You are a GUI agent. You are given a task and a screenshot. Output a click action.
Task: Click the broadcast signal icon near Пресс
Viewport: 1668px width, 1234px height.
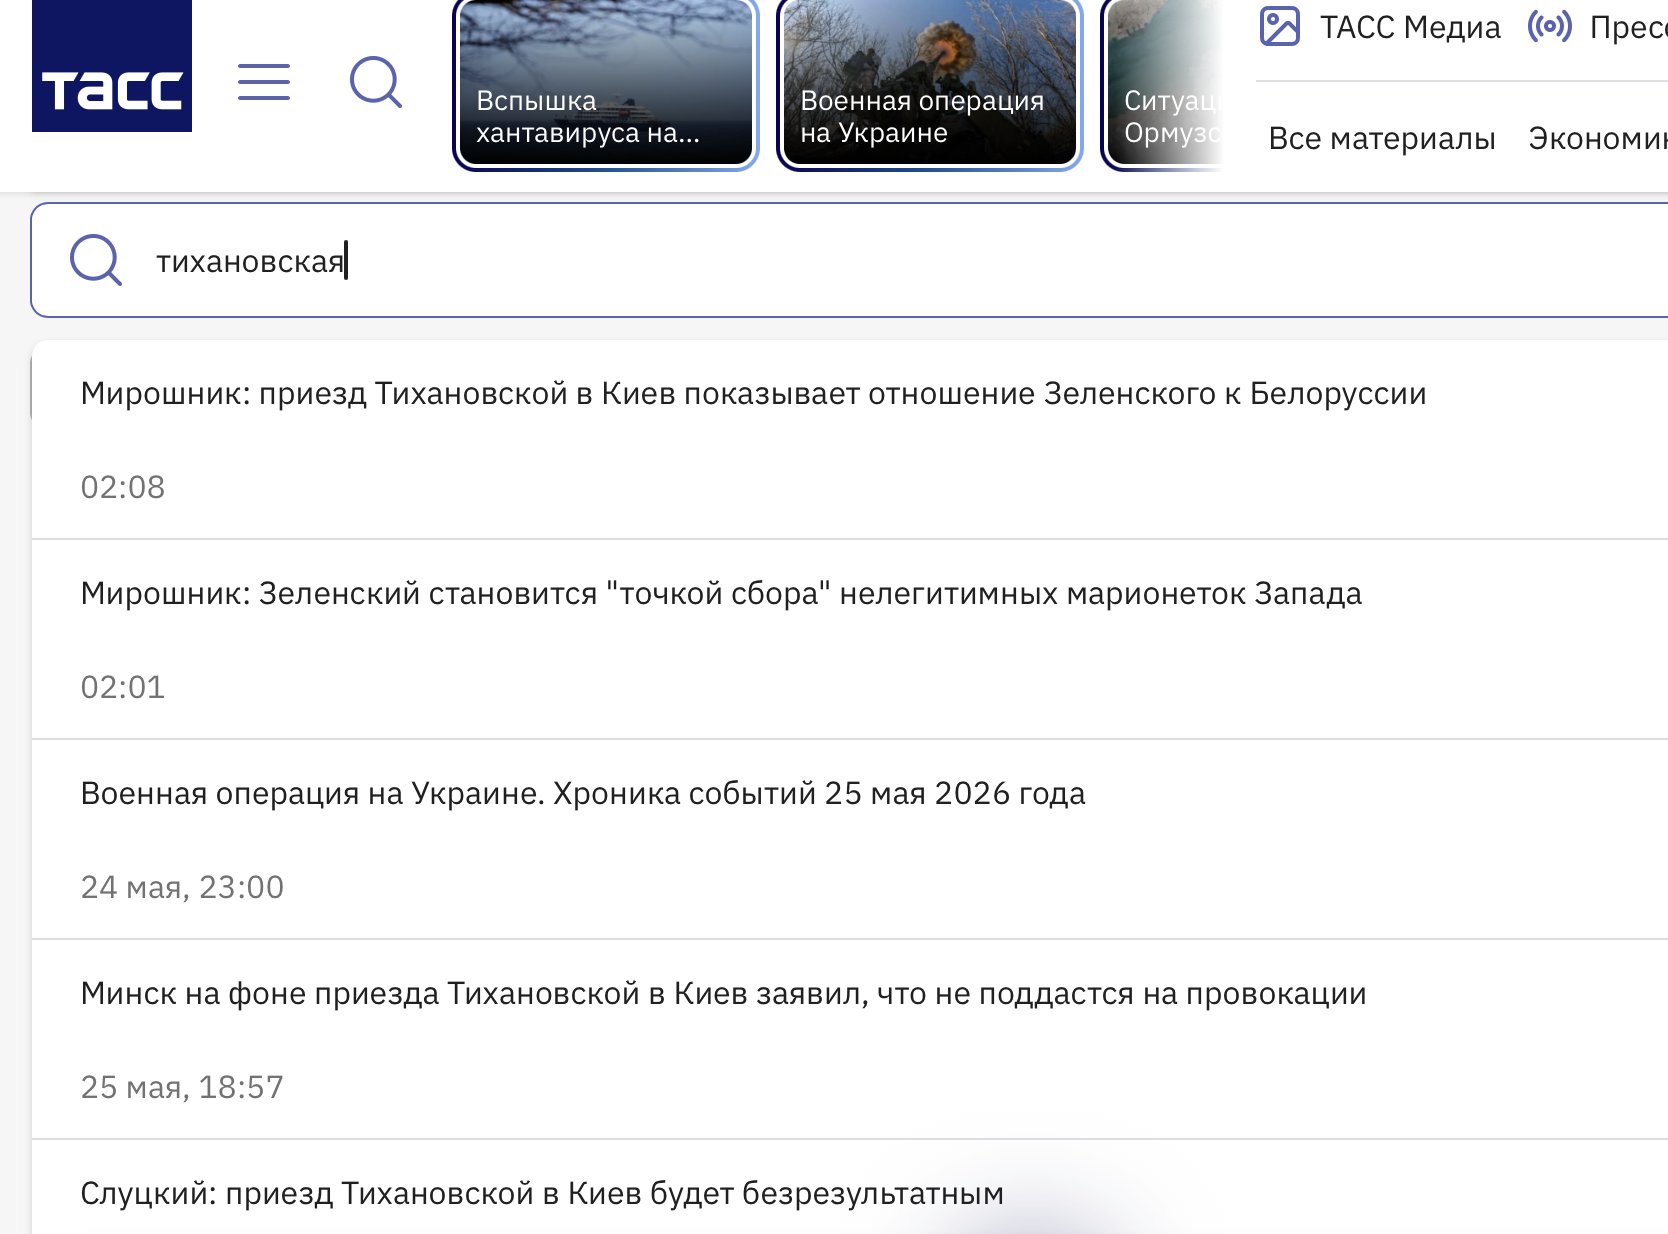1549,26
